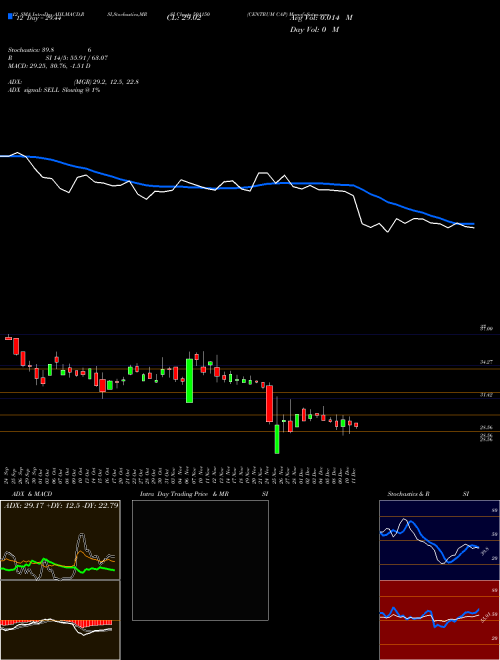This screenshot has width=500, height=660.
Task: Click the 'ADX: 29.17 +DY: 12.5 -DY: 22.79' header
Action: click(x=61, y=505)
